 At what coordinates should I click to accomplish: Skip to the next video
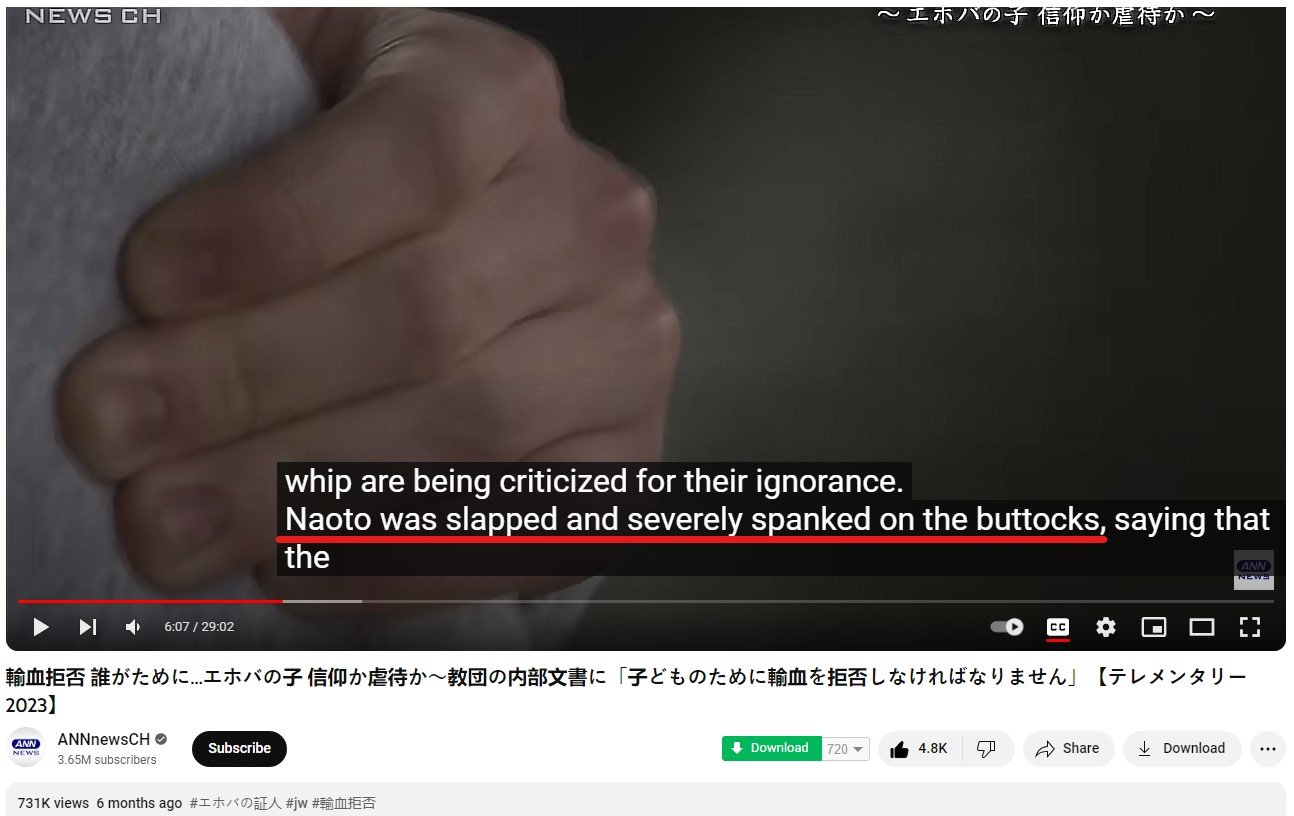[x=88, y=627]
